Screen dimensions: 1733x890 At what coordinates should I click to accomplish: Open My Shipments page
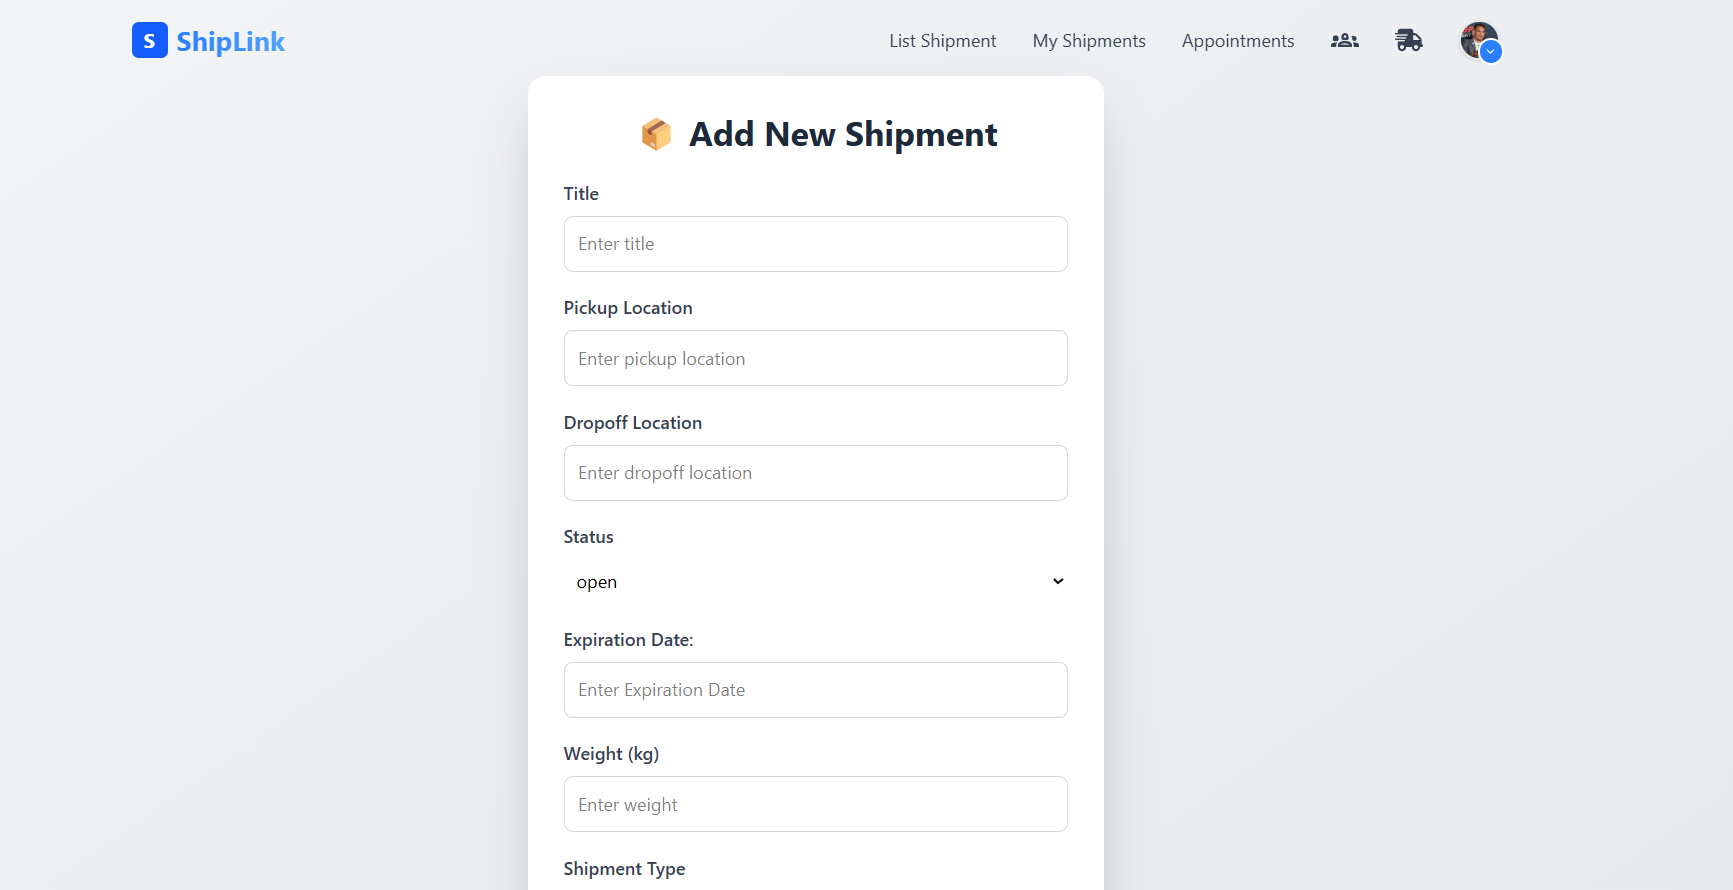tap(1089, 41)
